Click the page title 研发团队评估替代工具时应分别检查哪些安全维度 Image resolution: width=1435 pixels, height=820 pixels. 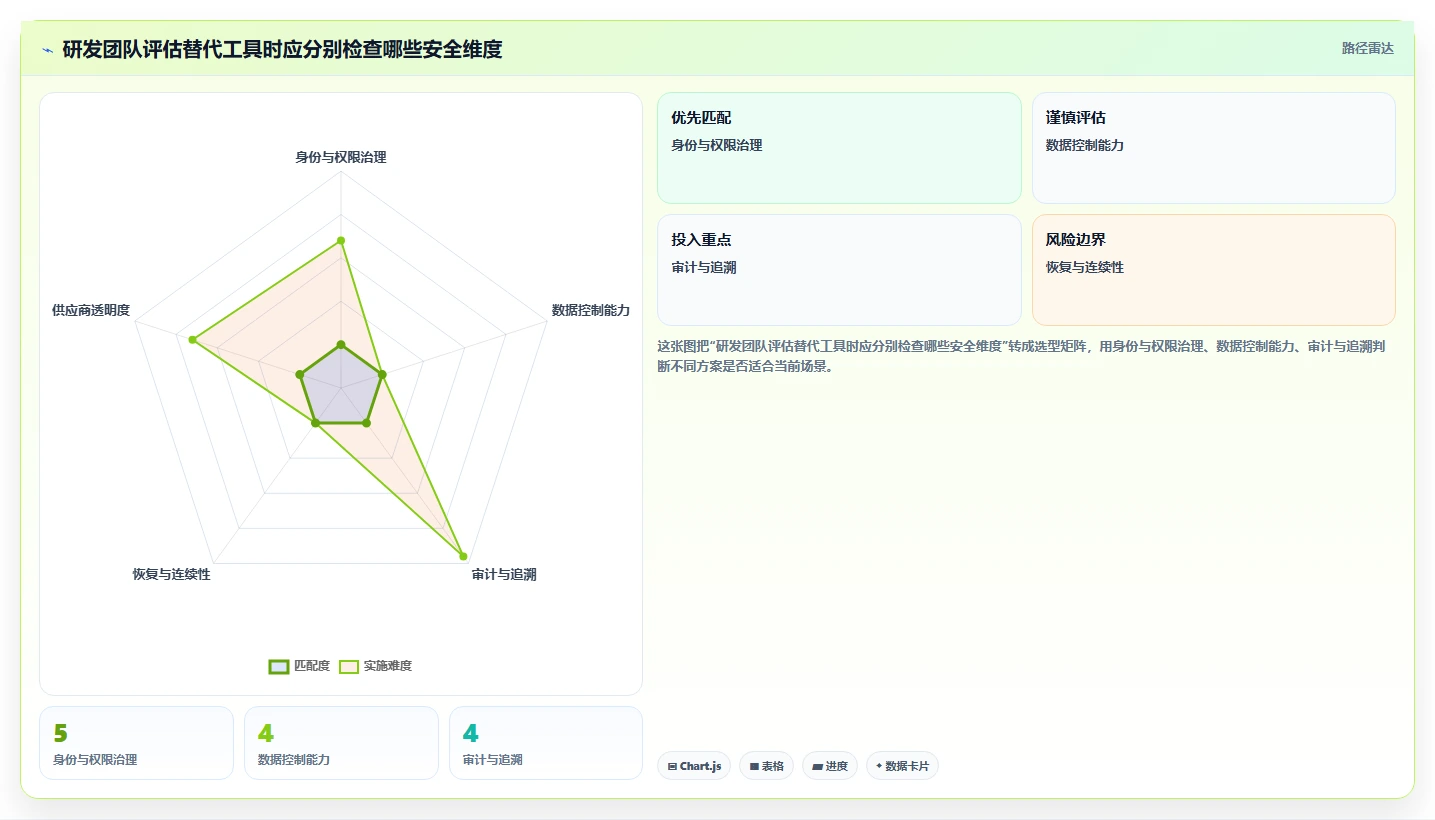tap(282, 49)
